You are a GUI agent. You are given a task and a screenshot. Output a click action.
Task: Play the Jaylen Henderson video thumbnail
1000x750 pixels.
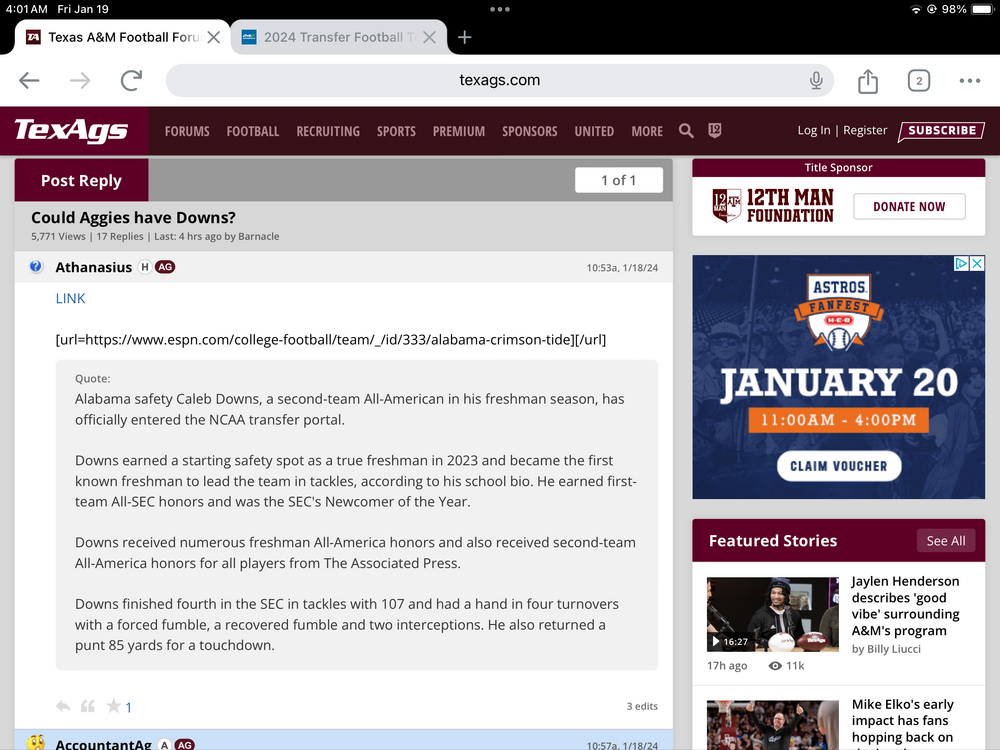(772, 614)
